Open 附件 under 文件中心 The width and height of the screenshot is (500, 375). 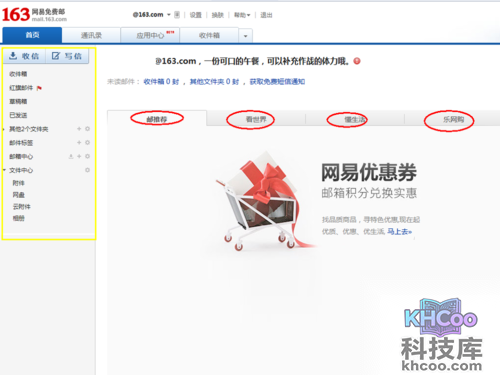click(x=19, y=183)
